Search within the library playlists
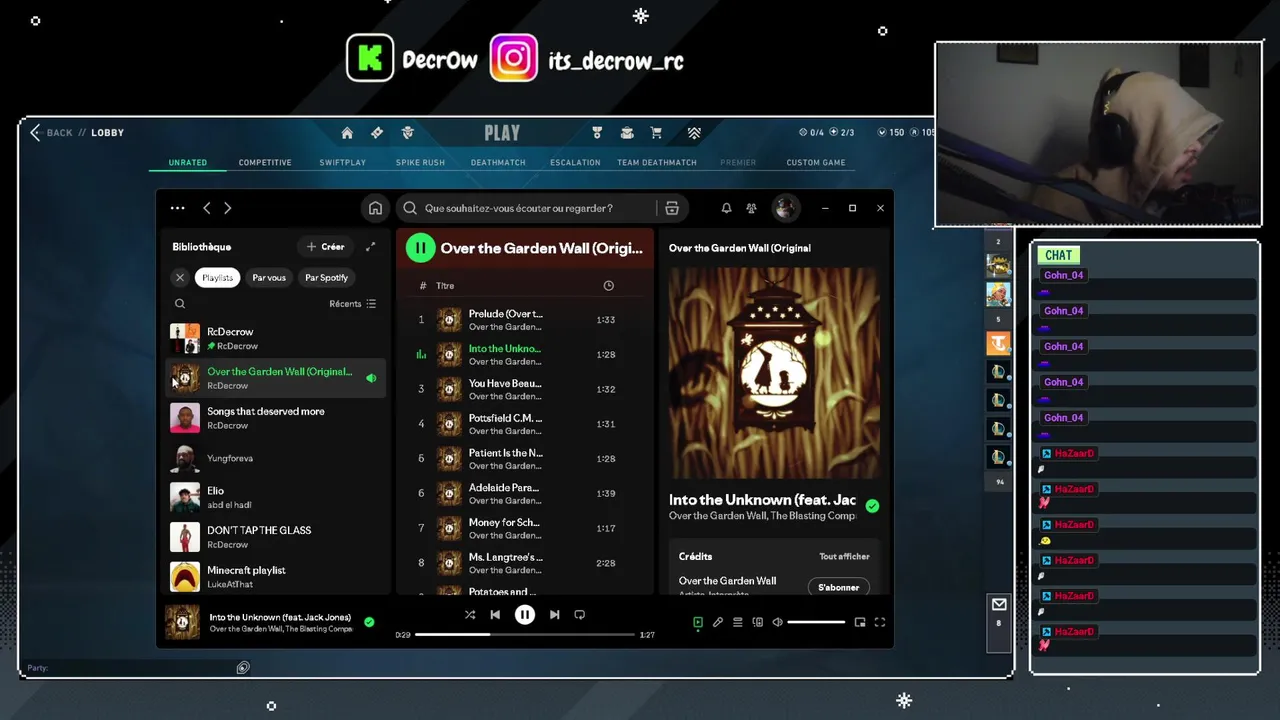Screen dimensions: 1280x720 click(180, 304)
